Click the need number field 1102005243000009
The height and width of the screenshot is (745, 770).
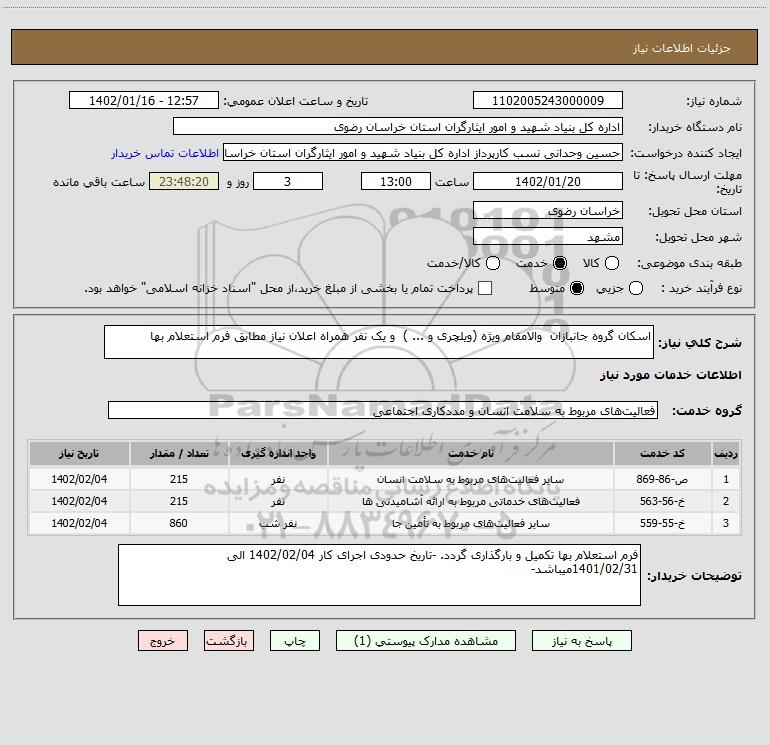[548, 101]
